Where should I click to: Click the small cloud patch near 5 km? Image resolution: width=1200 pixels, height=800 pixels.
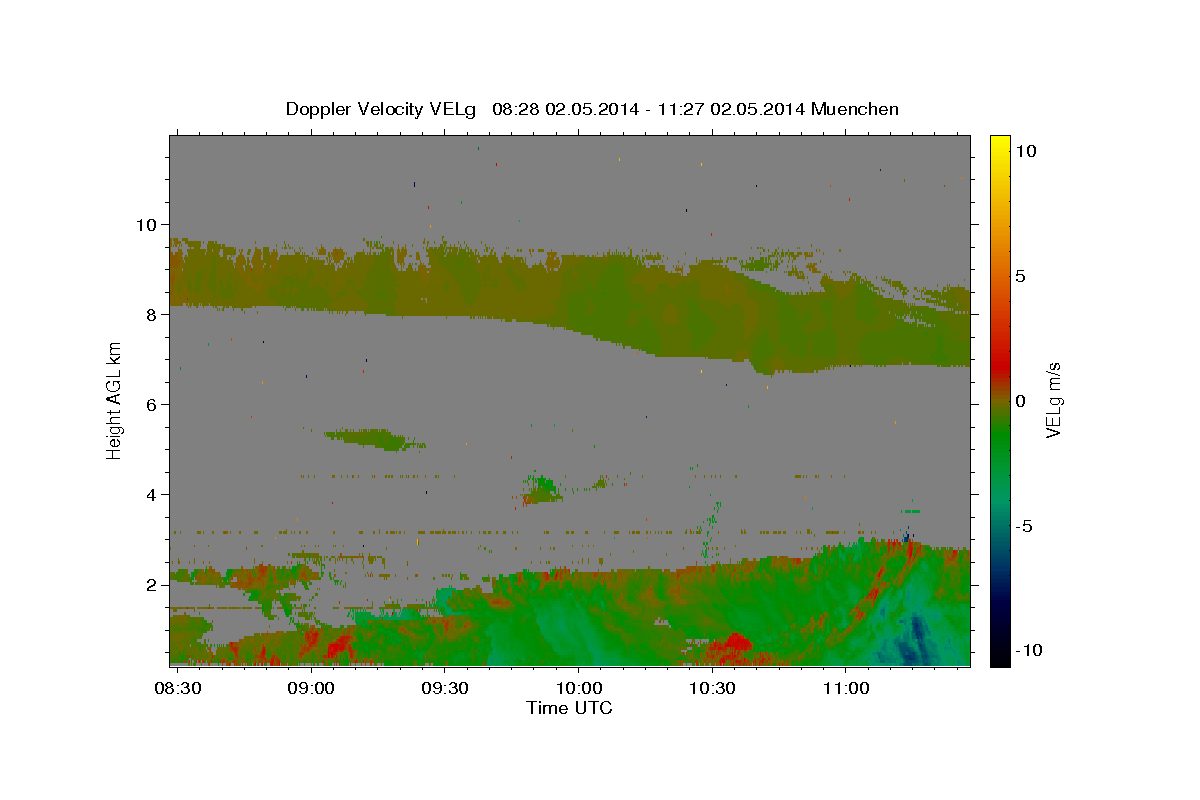(x=377, y=438)
